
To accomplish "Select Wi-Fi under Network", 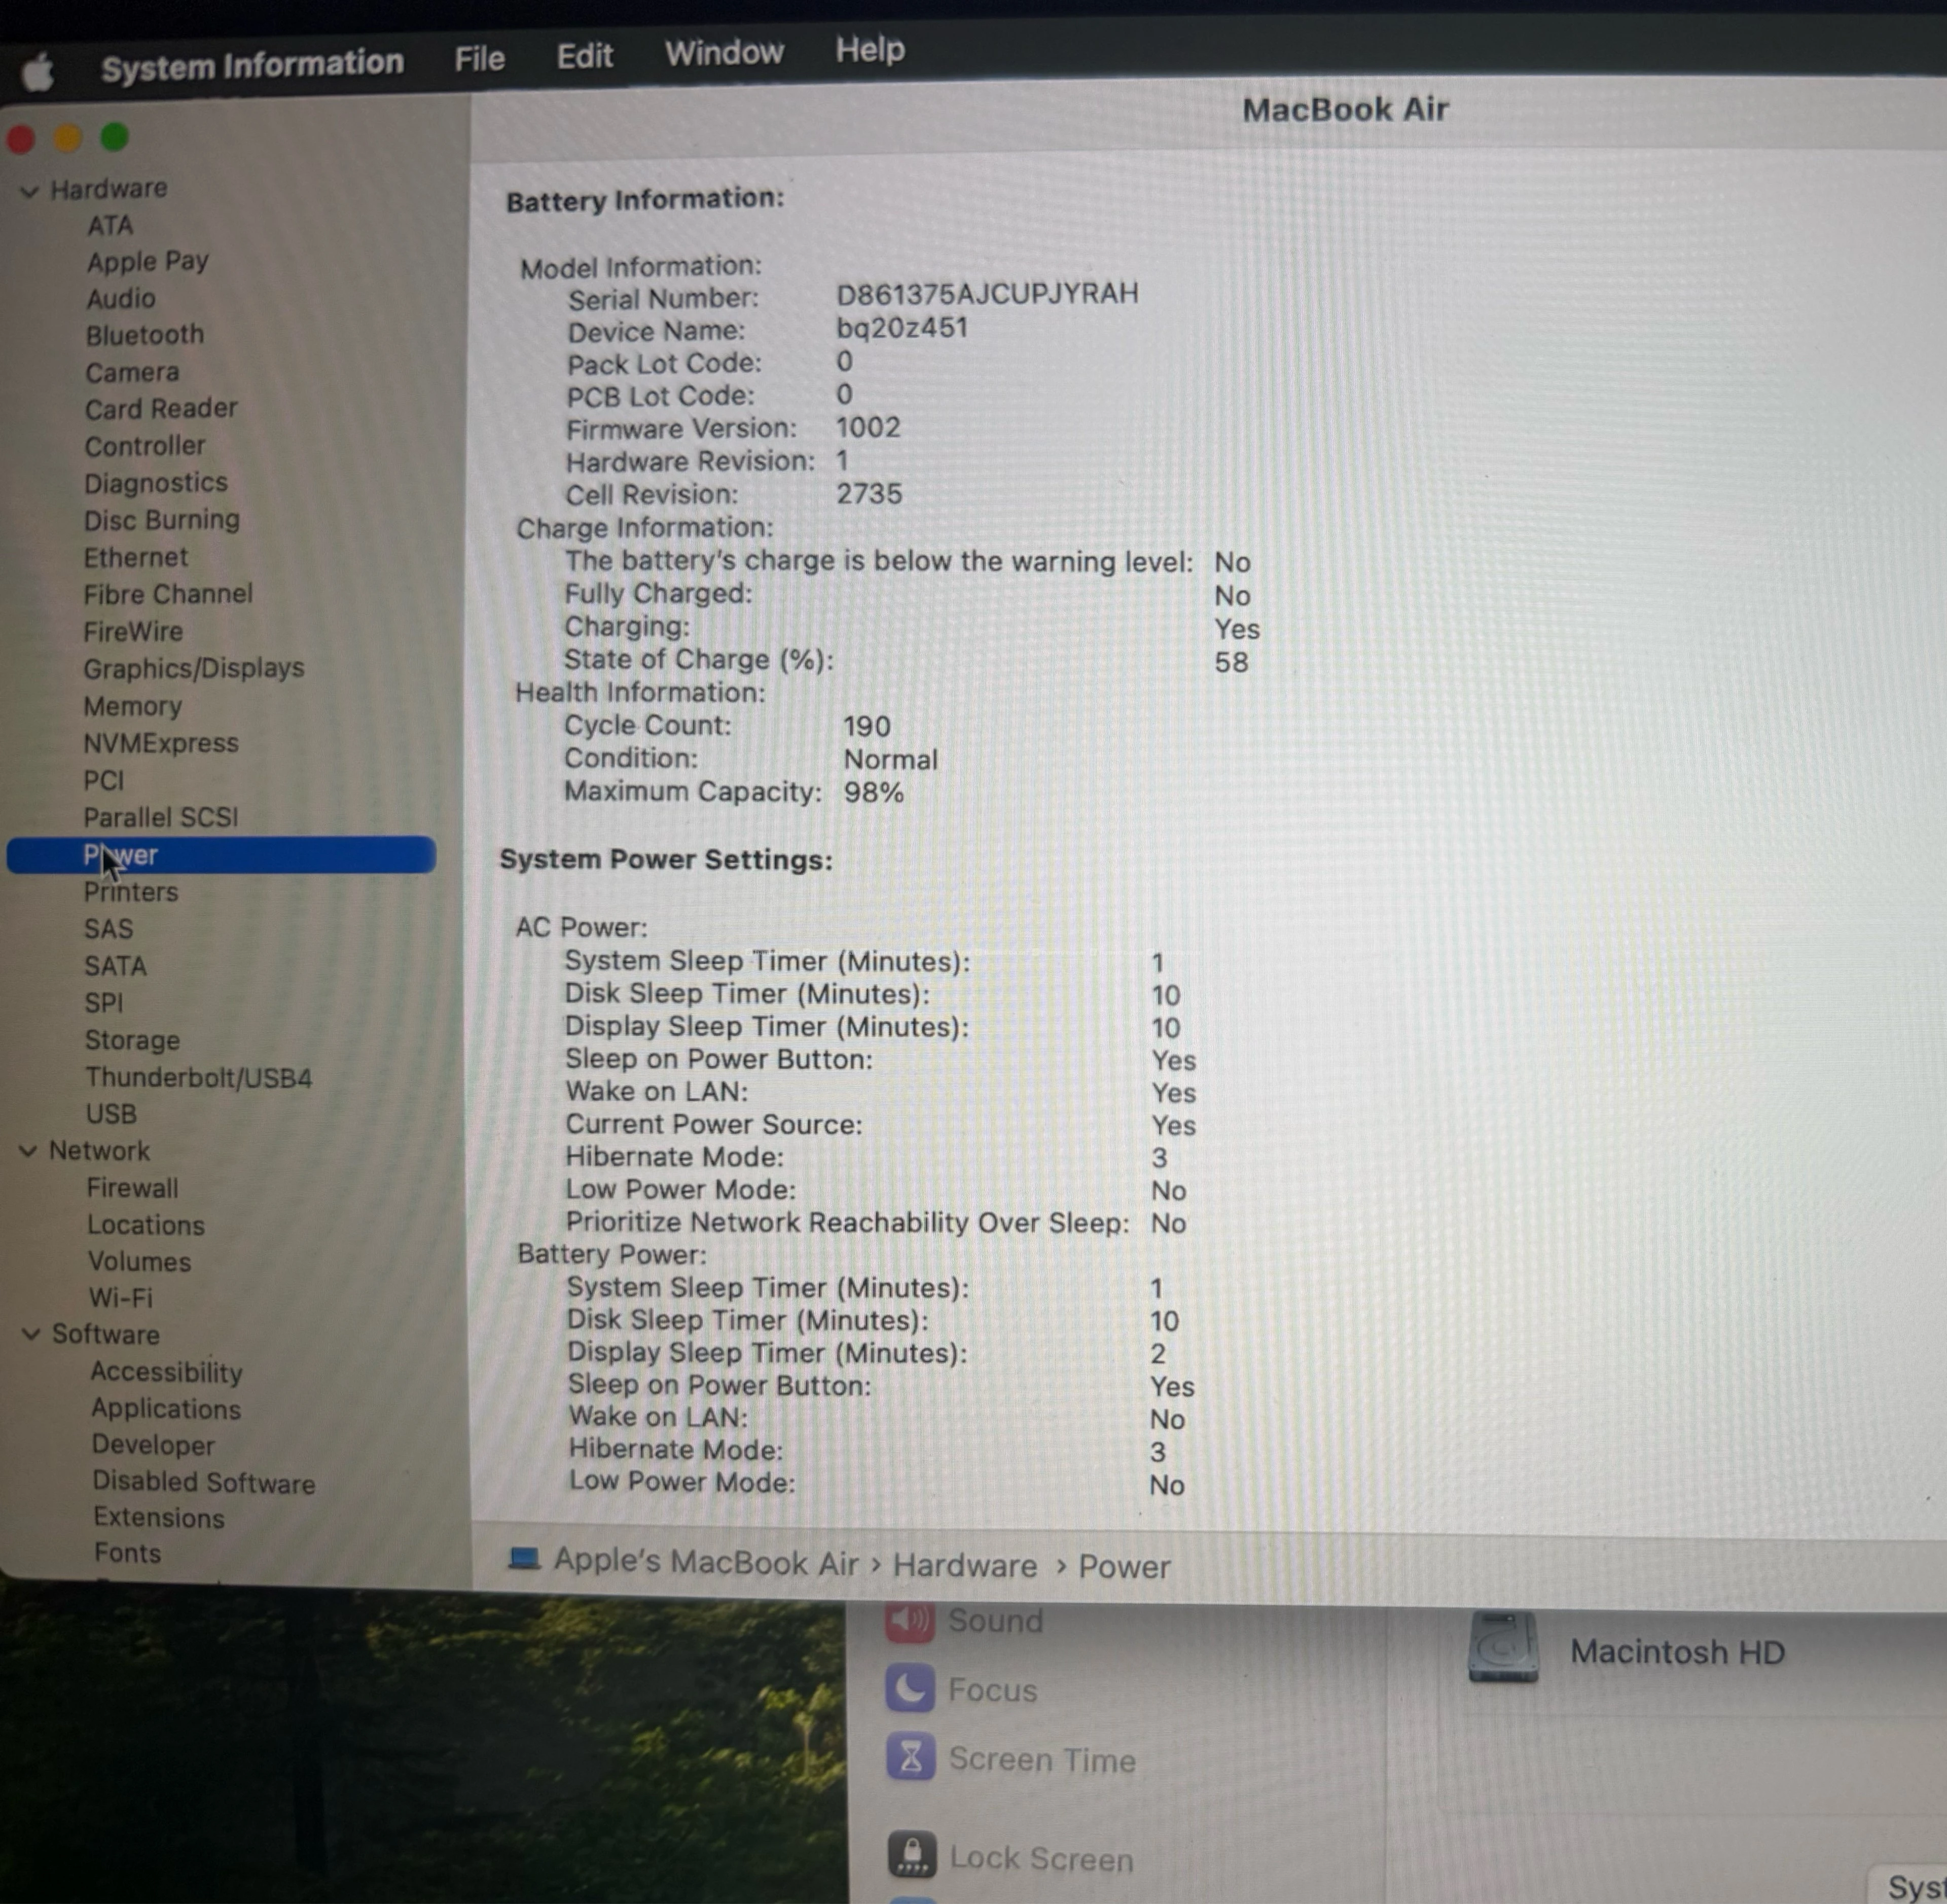I will point(120,1298).
